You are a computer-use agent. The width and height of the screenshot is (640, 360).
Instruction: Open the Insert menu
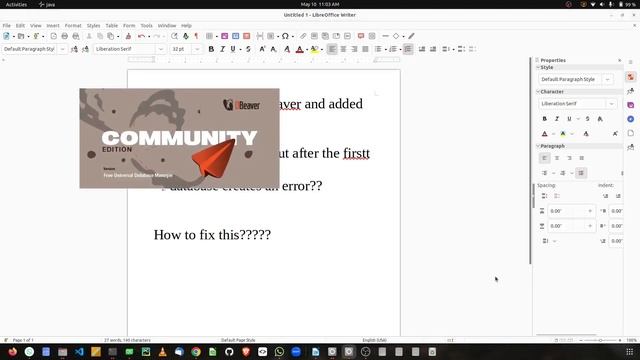tap(53, 26)
